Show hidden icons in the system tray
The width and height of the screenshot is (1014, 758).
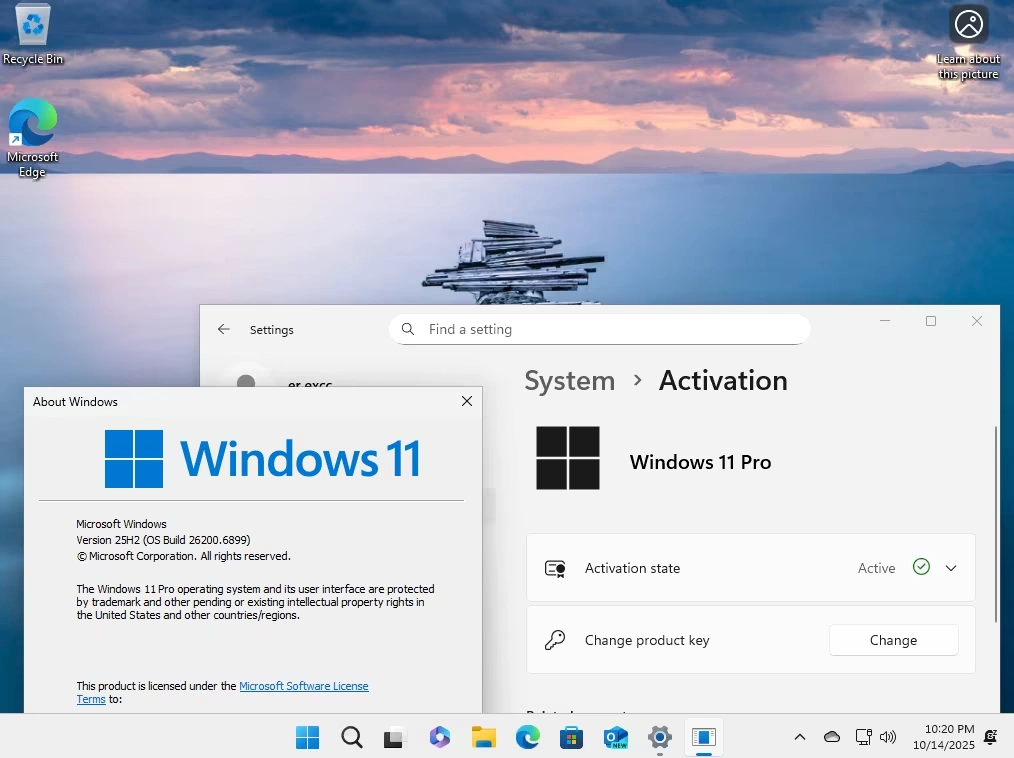point(799,737)
